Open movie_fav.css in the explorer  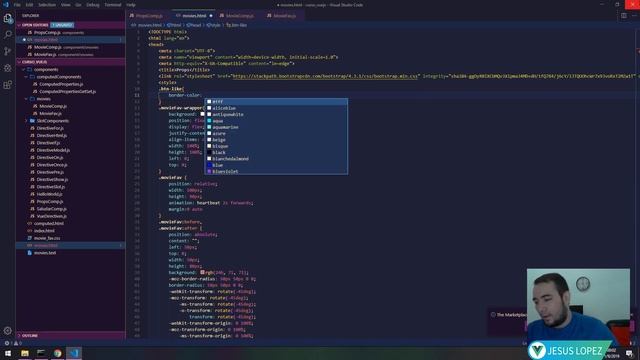point(47,238)
